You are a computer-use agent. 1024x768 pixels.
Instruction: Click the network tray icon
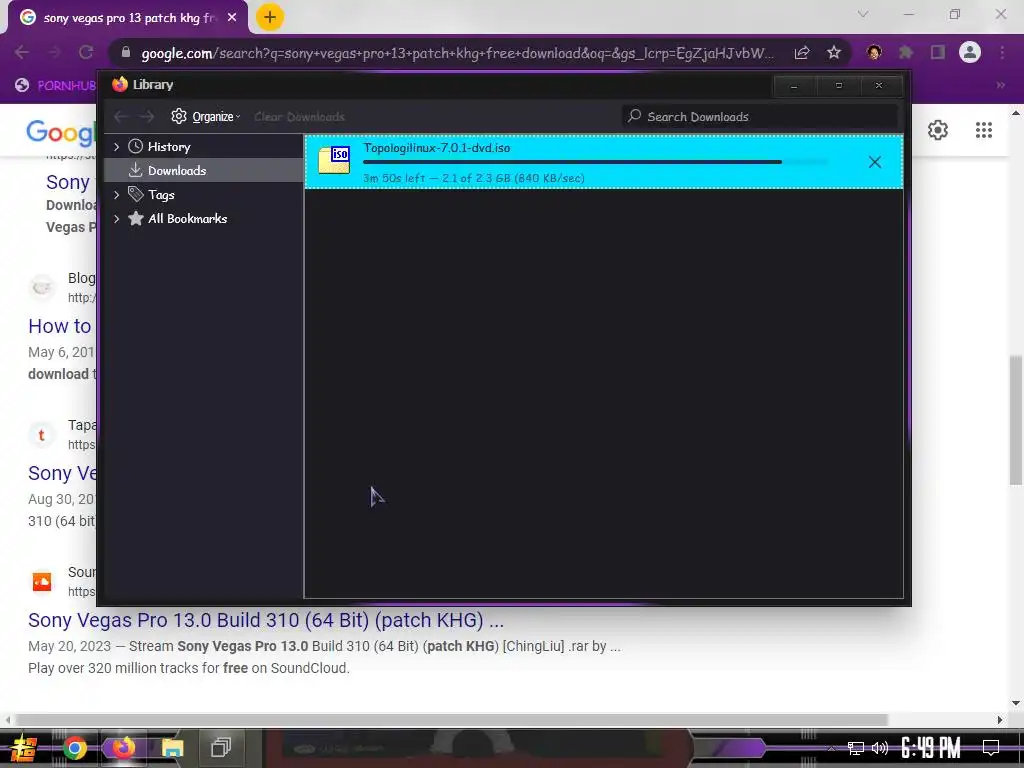(x=856, y=748)
